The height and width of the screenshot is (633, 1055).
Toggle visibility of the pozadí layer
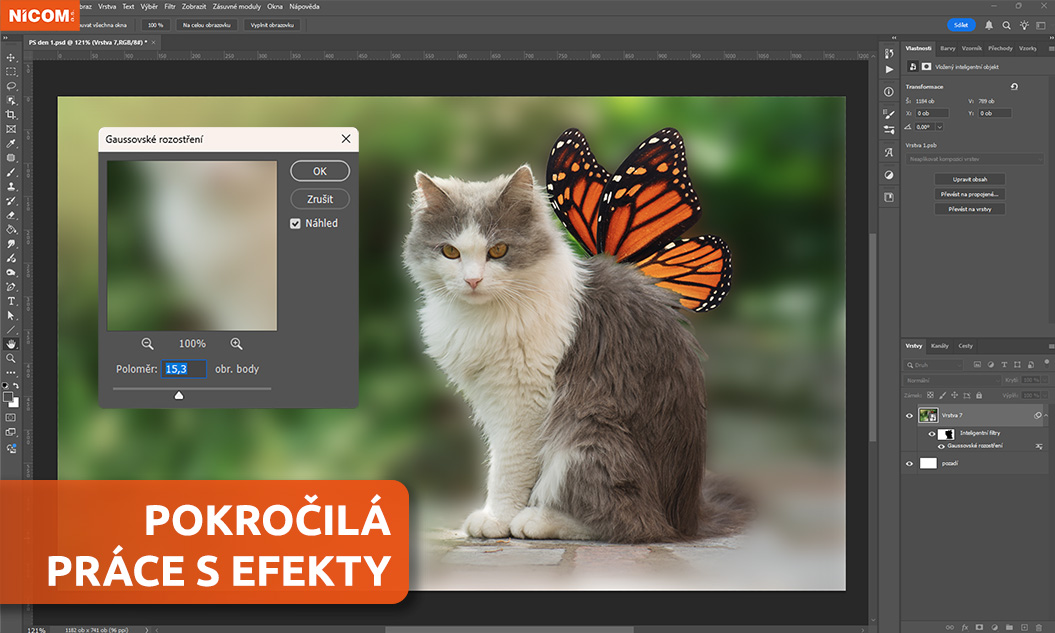[x=909, y=463]
